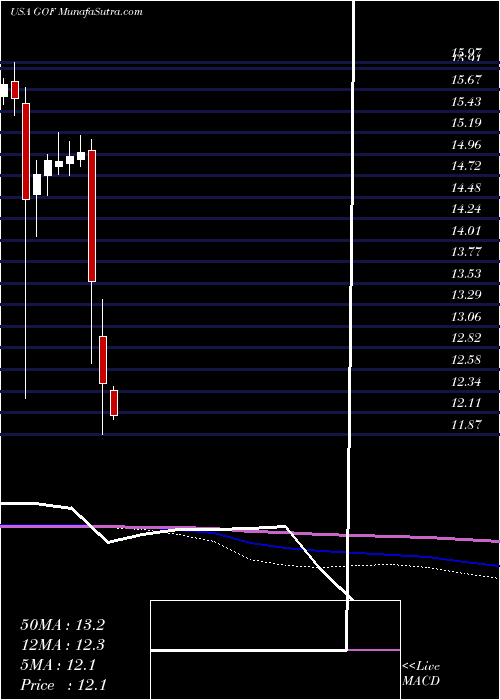Click the 14.72 price axis label
Screen dimensions: 500x700
(467, 166)
